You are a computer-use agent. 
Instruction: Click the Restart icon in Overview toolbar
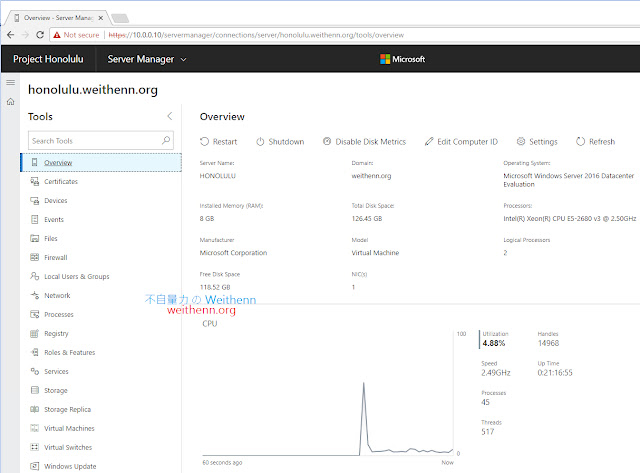pos(205,142)
